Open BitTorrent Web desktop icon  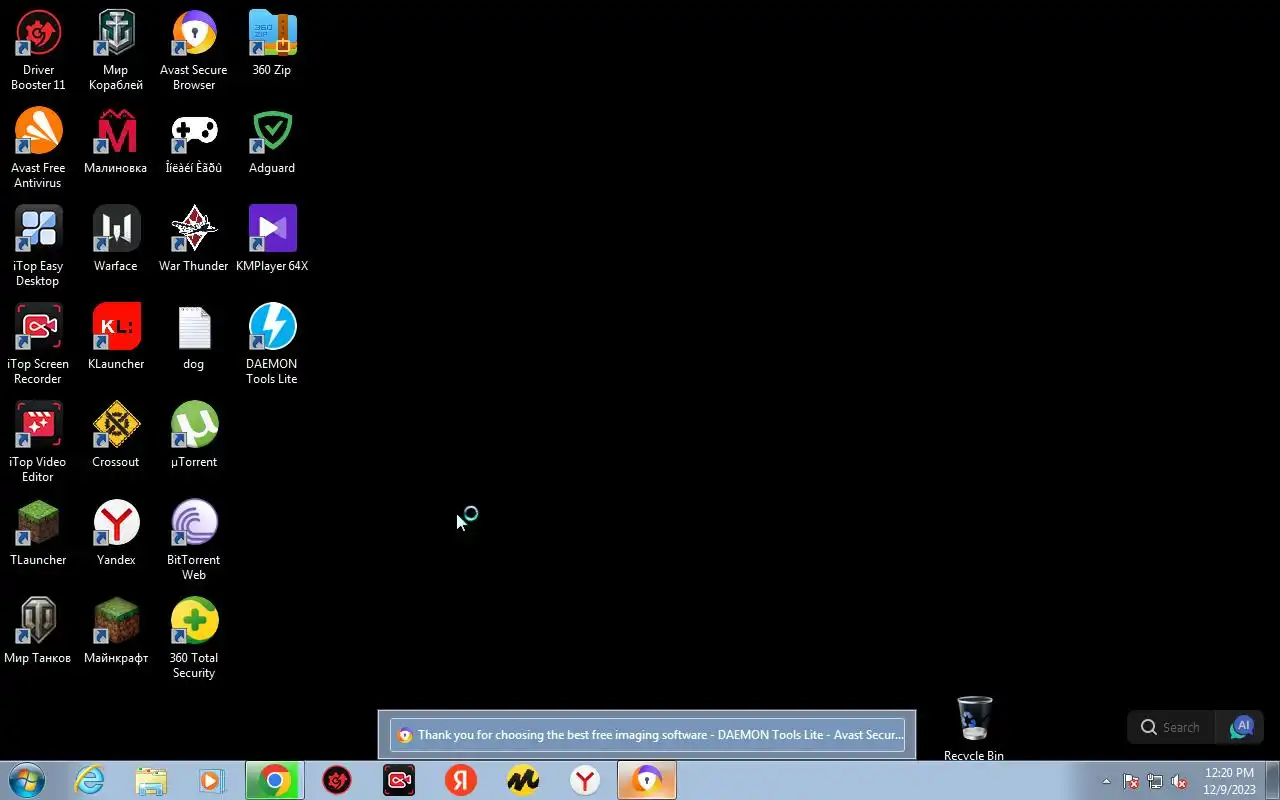tap(194, 540)
